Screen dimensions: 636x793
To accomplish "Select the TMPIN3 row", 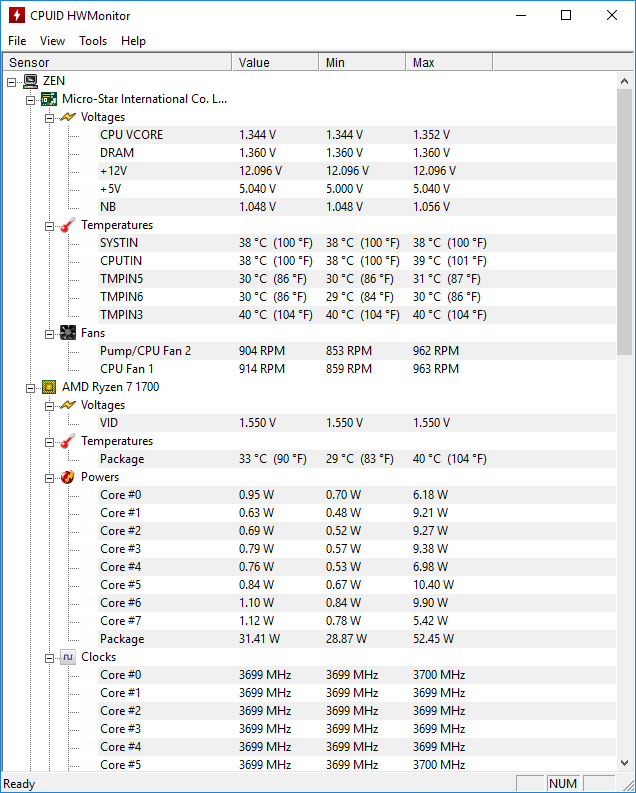I will [356, 315].
